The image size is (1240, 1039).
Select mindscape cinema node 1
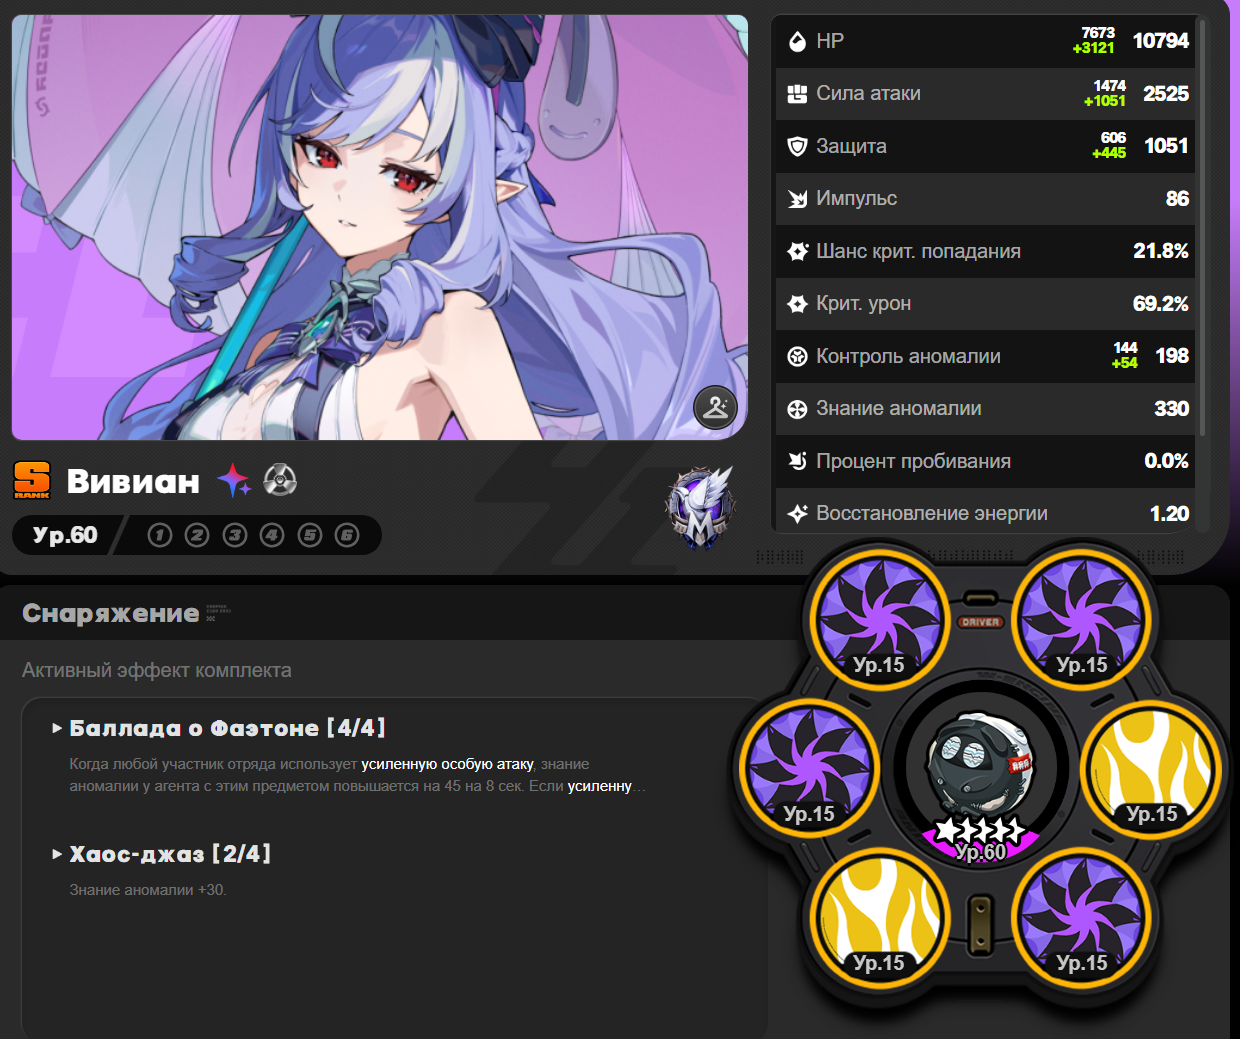click(160, 535)
